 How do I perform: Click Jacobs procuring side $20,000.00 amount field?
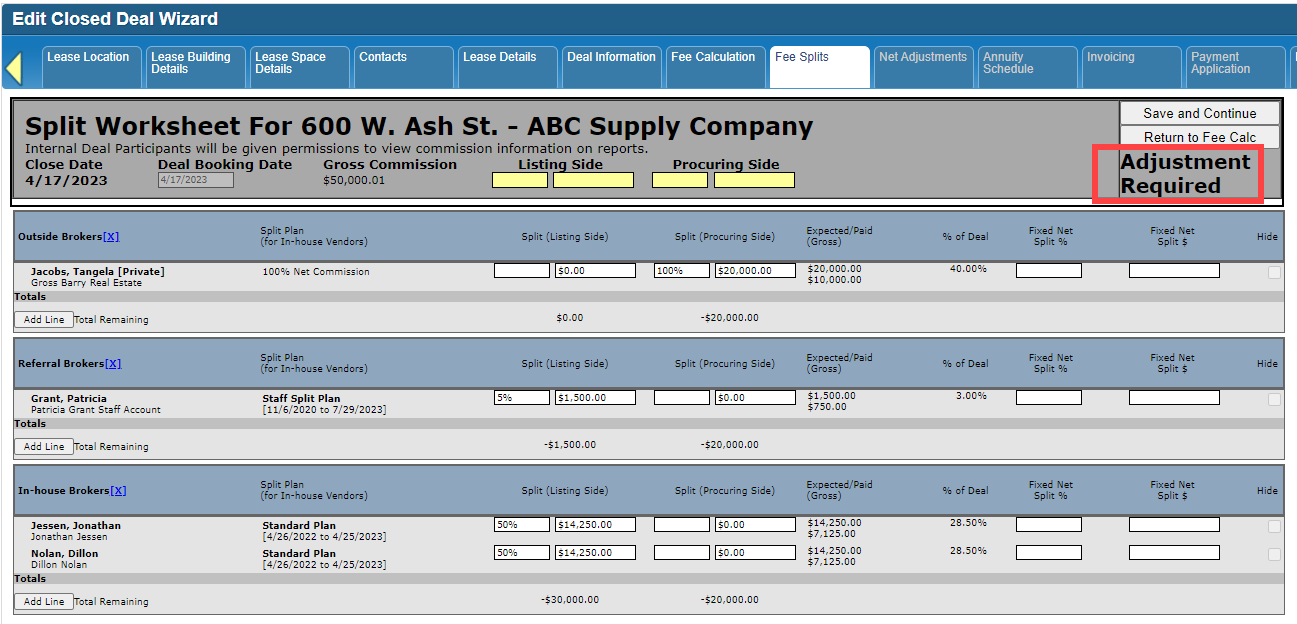[755, 271]
